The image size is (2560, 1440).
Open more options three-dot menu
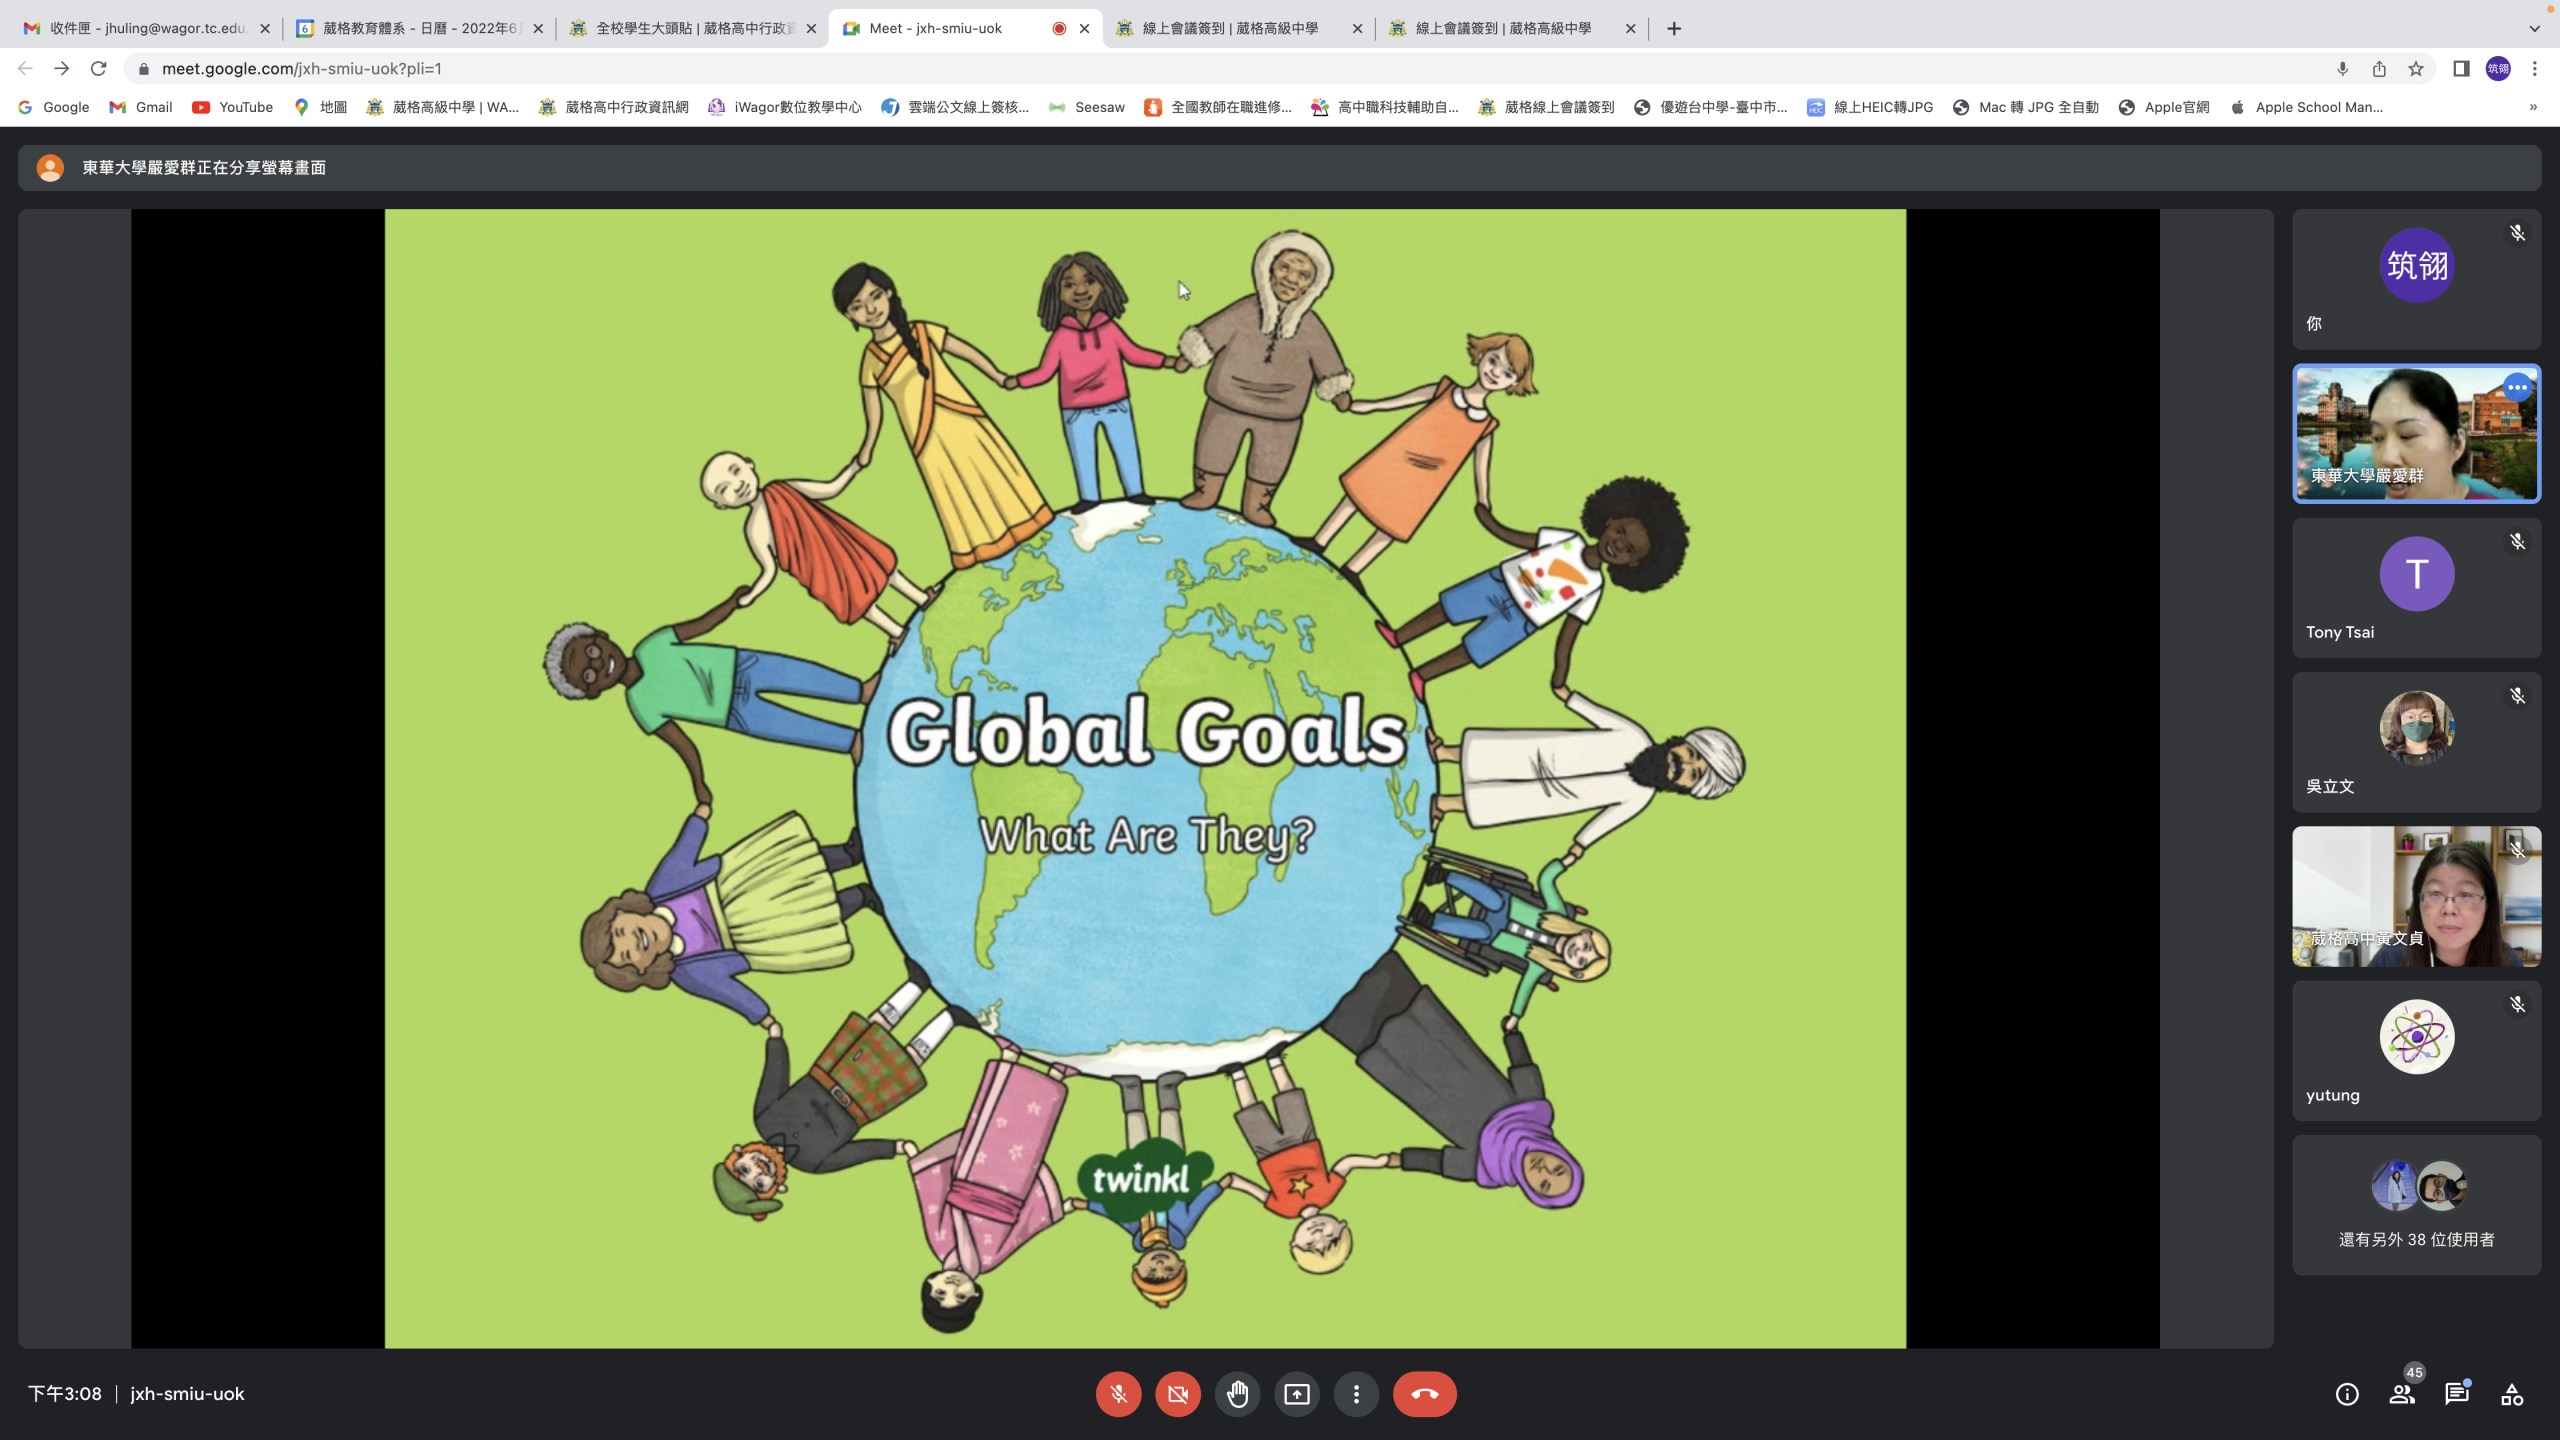click(x=1356, y=1394)
